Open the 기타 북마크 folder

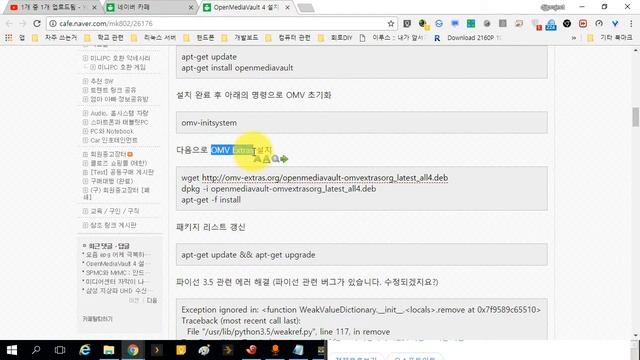(x=610, y=38)
